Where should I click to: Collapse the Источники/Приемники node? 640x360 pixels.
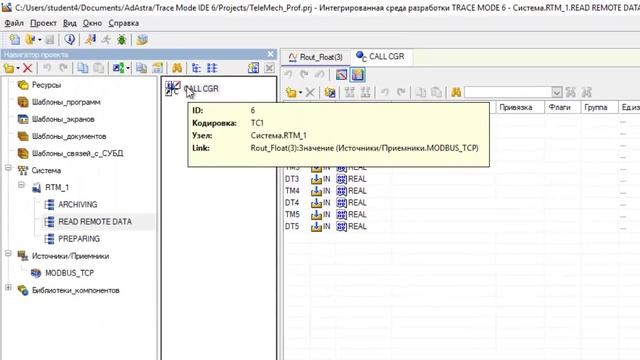(8, 253)
